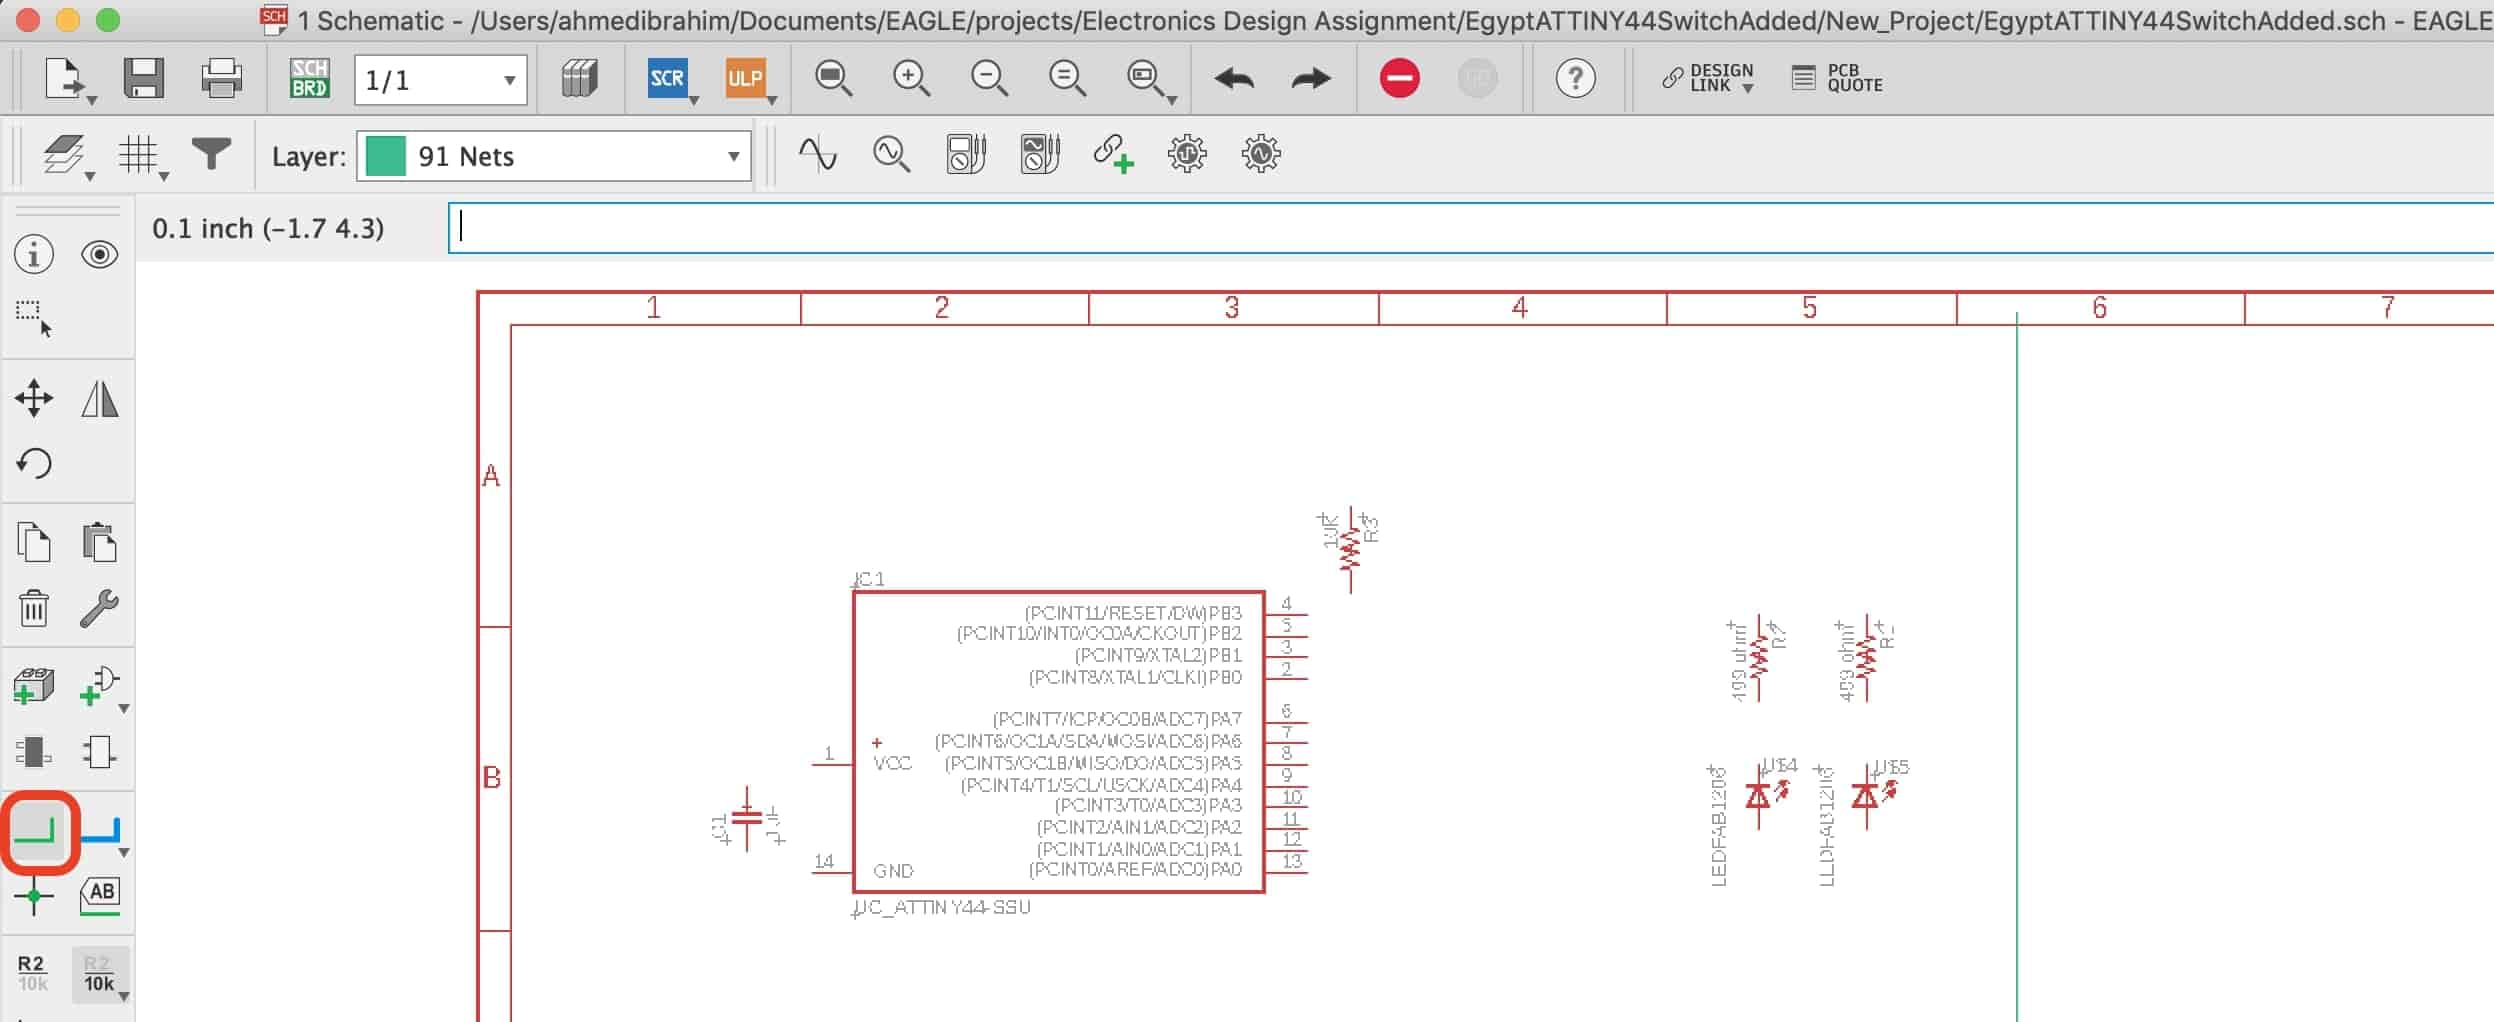Open the Design Link menu

click(1708, 78)
